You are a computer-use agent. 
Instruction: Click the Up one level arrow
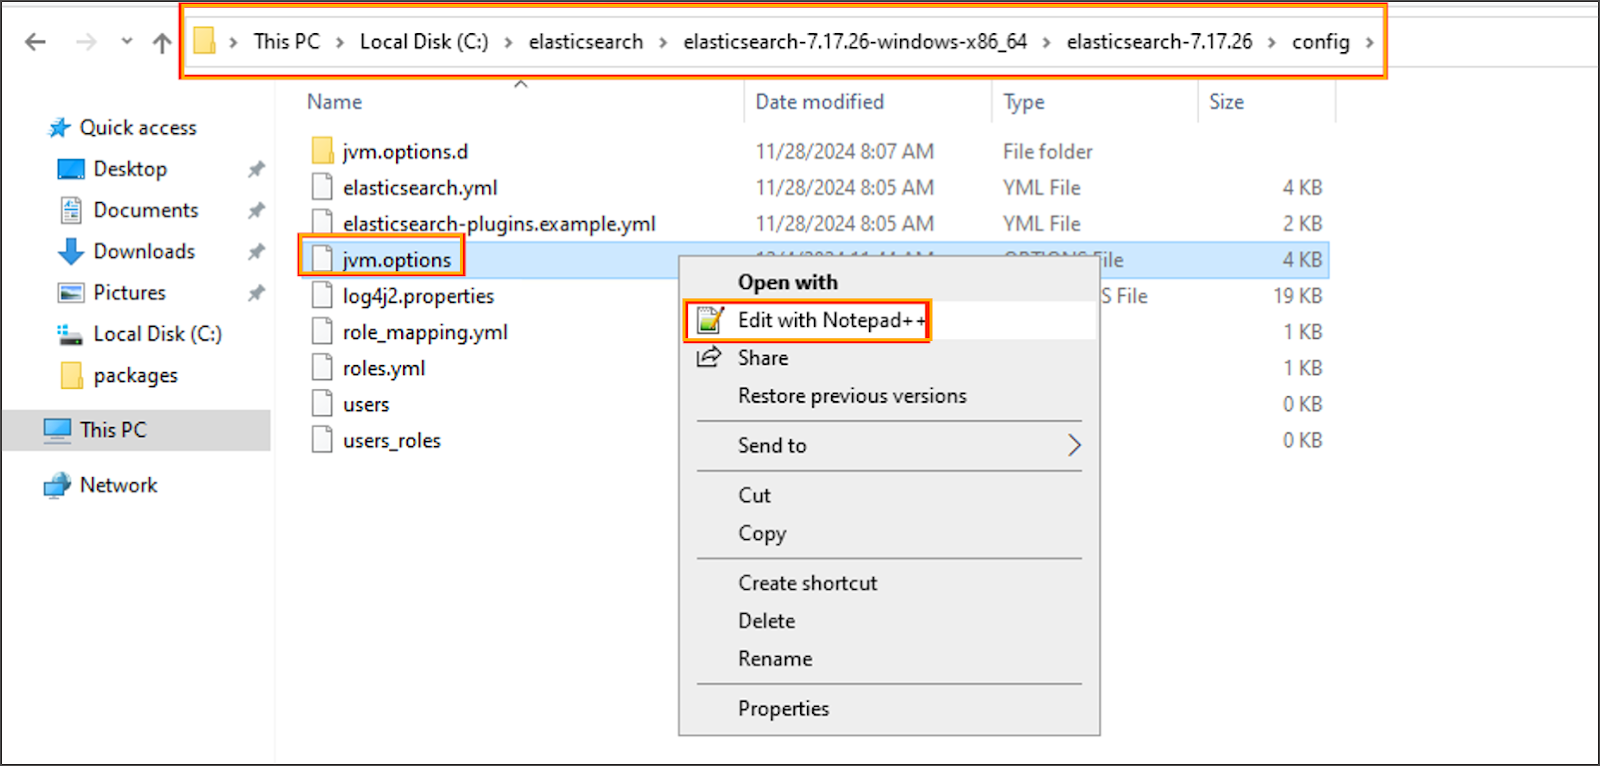tap(162, 42)
